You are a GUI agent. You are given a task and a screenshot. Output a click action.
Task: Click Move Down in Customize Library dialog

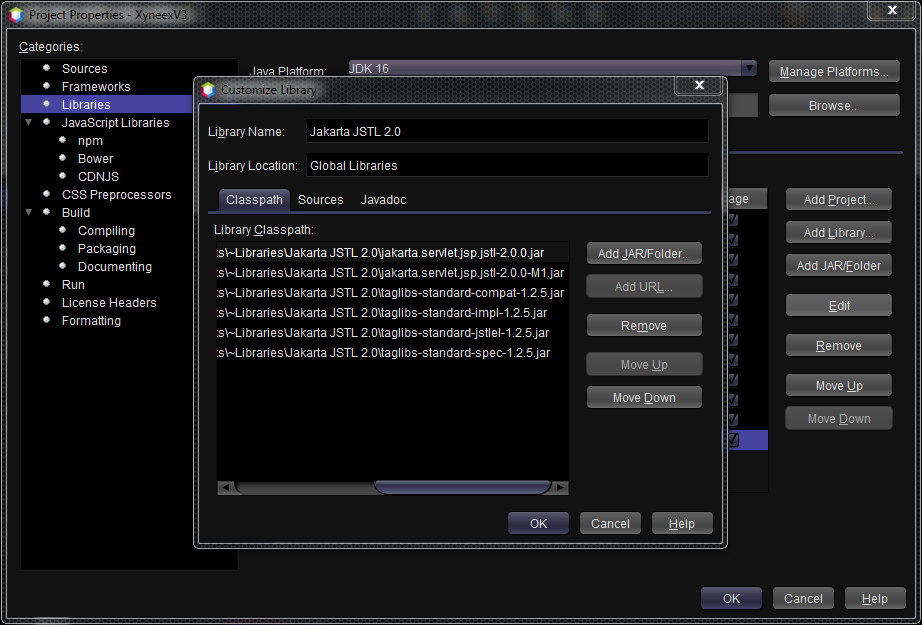(x=644, y=397)
